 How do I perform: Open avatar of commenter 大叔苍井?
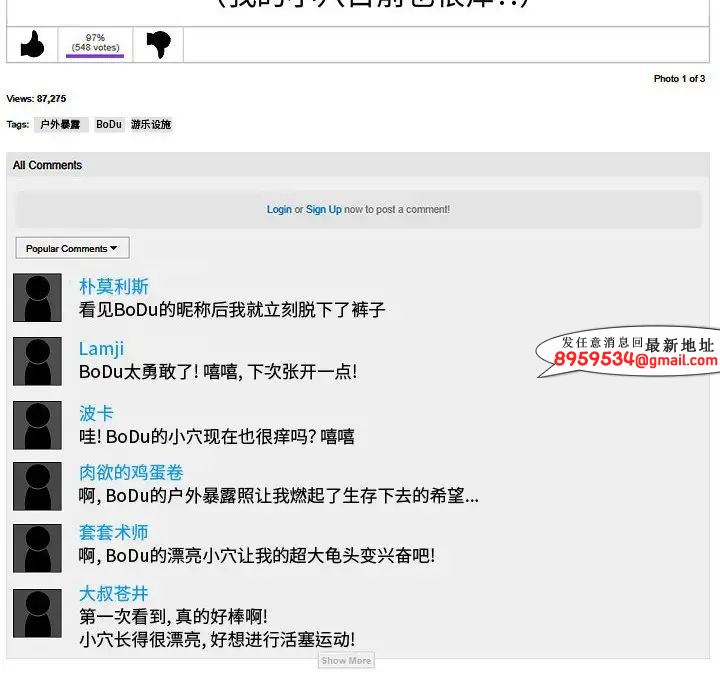pyautogui.click(x=37, y=613)
